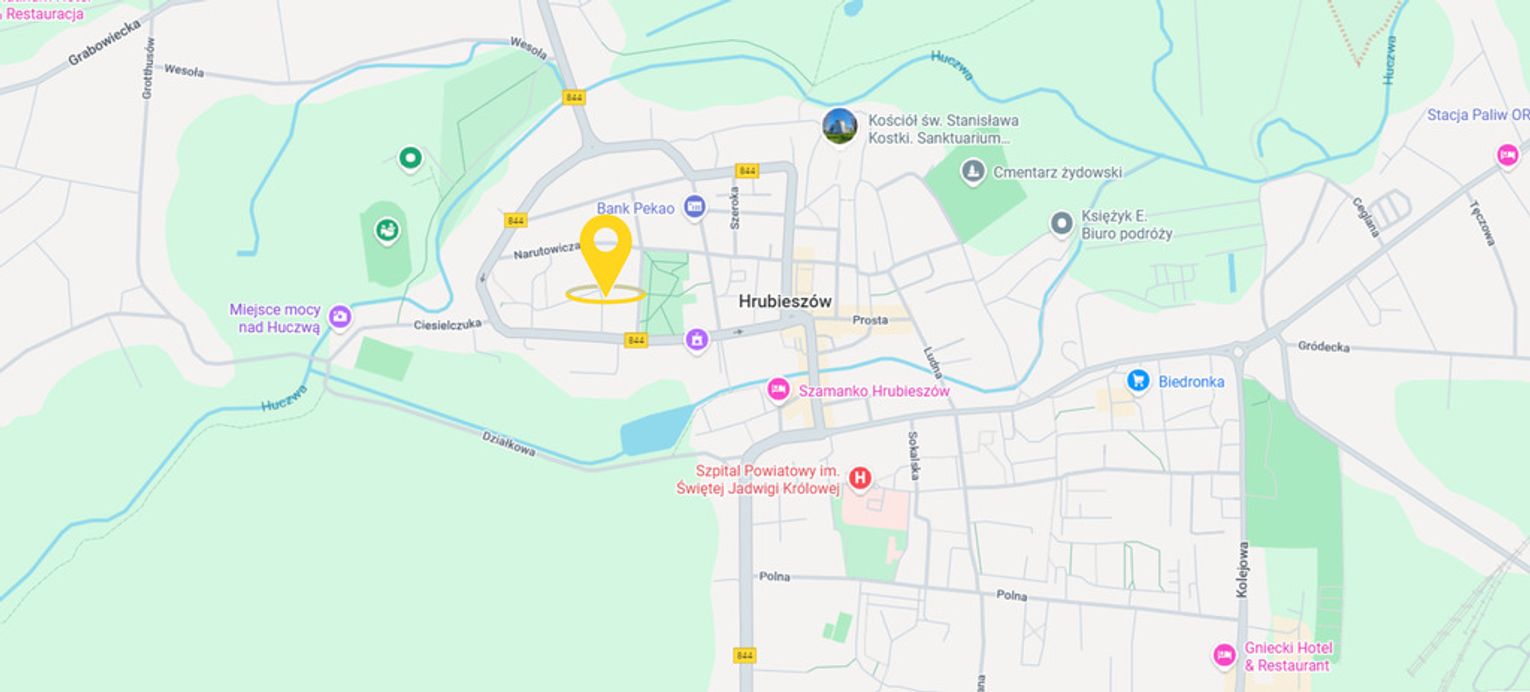Image resolution: width=1530 pixels, height=692 pixels.
Task: Select the Księżyk E. Biuro podróży marker
Action: 1061,224
